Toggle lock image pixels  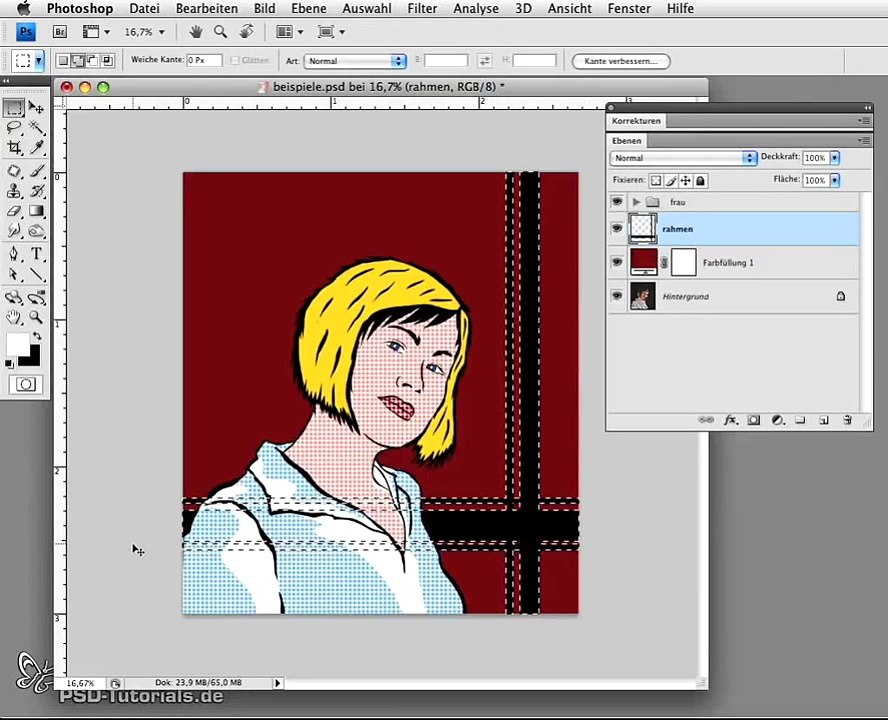tap(671, 181)
